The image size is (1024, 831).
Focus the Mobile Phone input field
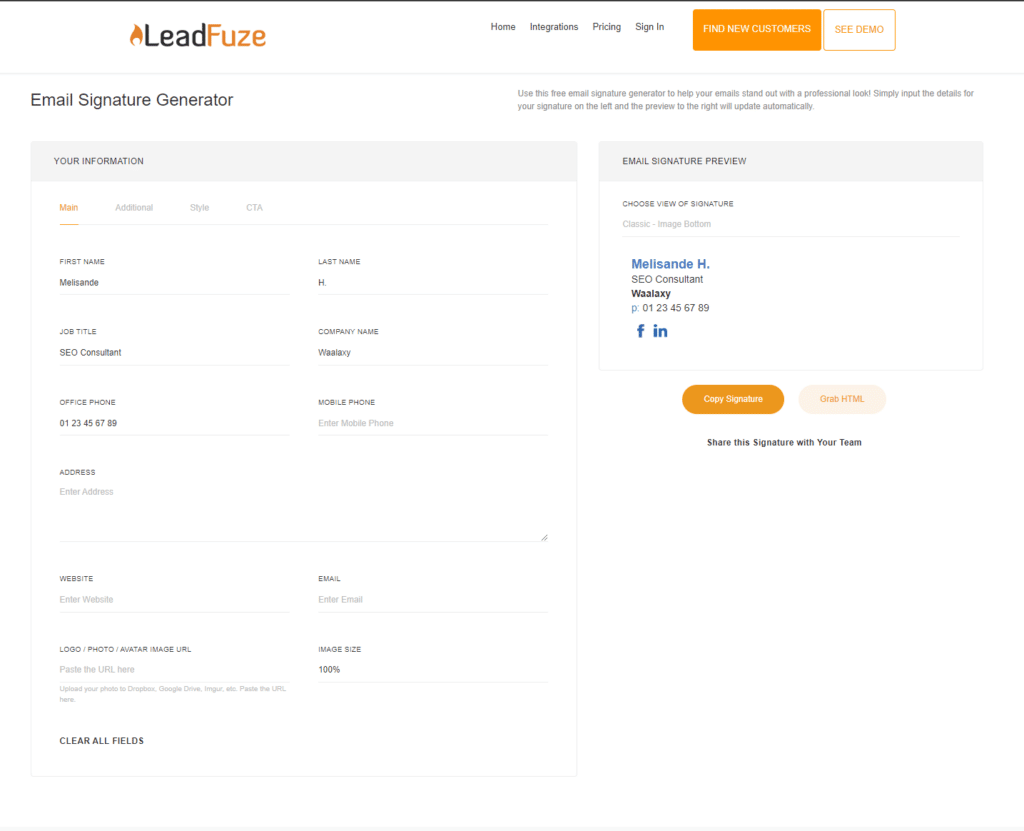pyautogui.click(x=432, y=424)
